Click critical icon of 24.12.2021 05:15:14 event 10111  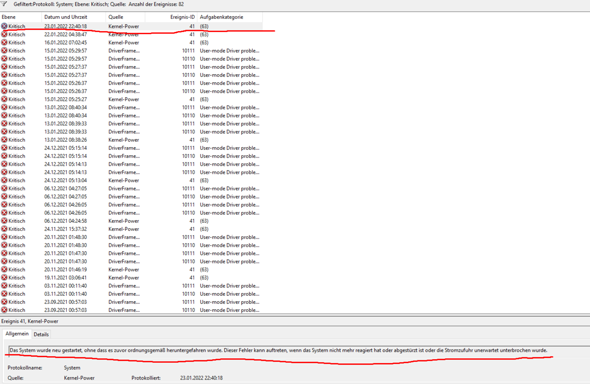coord(4,148)
